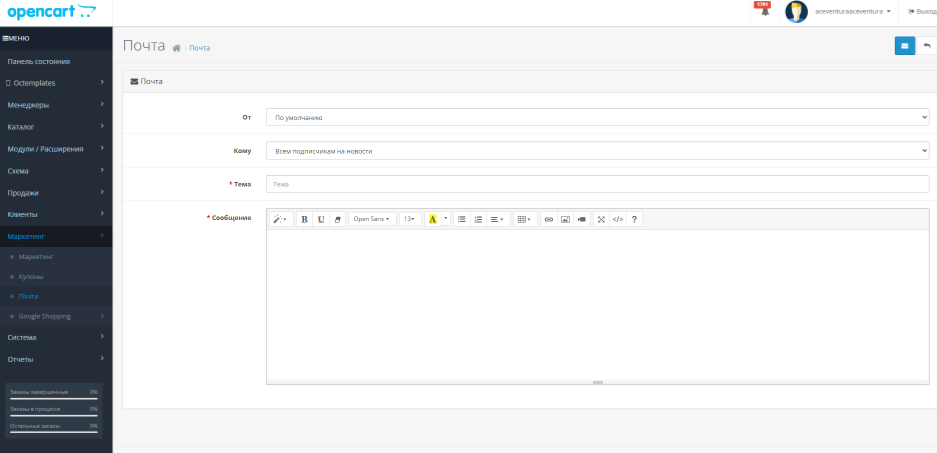
Task: Open the Open Sans font family dropdown
Action: (371, 219)
